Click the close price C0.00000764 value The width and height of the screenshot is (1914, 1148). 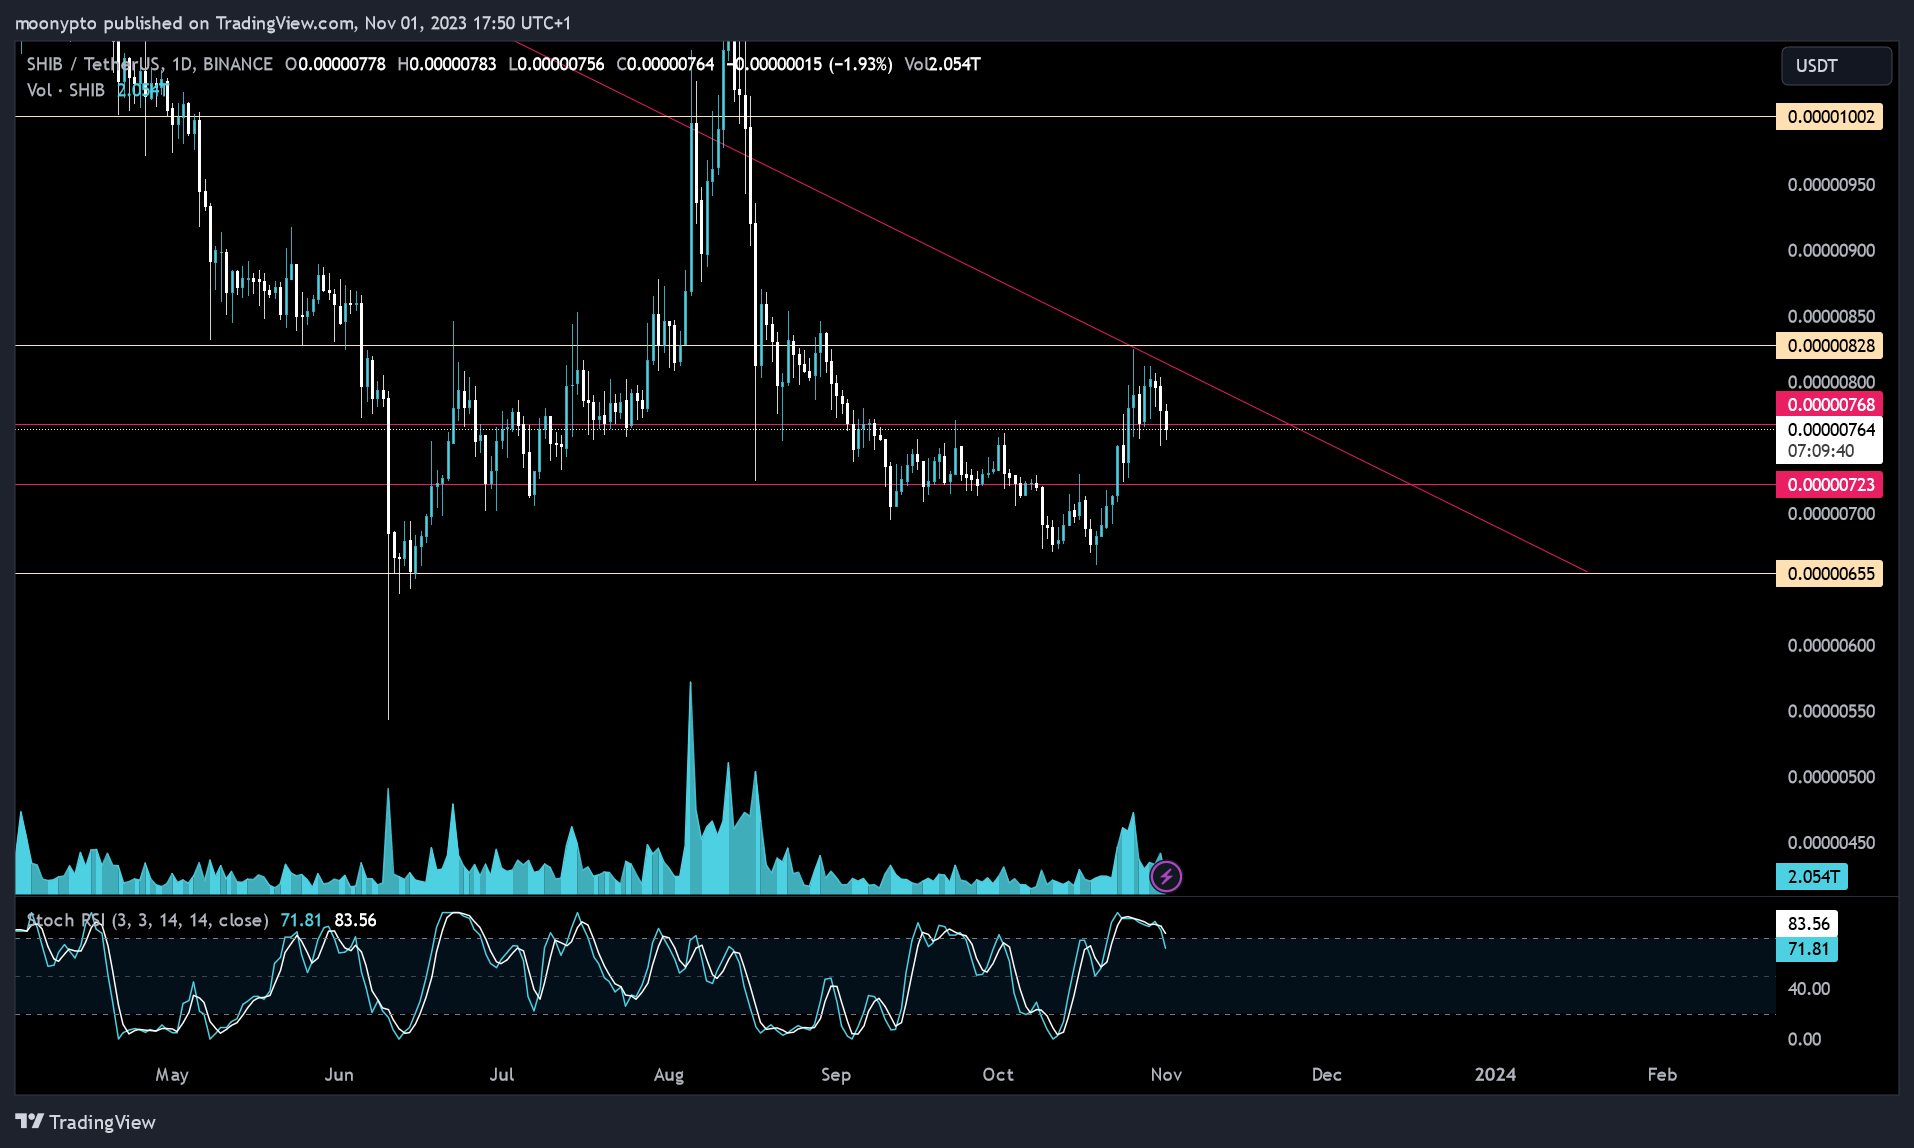click(665, 64)
